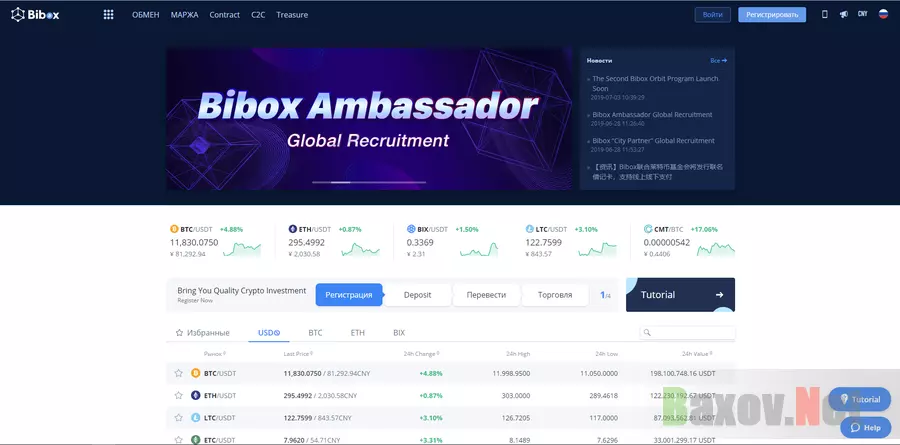Open Bibox Ambassador Global Recruitment news item
This screenshot has width=900, height=445.
652,115
